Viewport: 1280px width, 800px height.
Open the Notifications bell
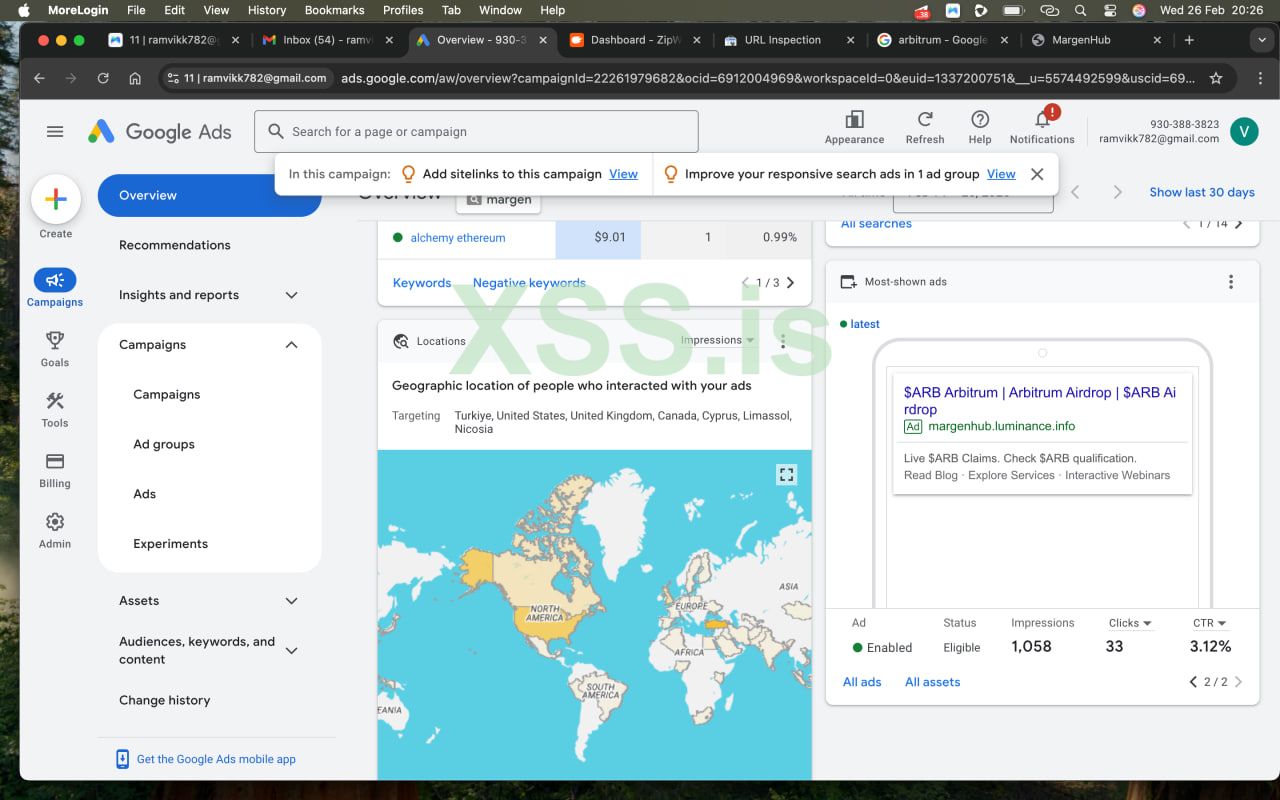[1042, 120]
